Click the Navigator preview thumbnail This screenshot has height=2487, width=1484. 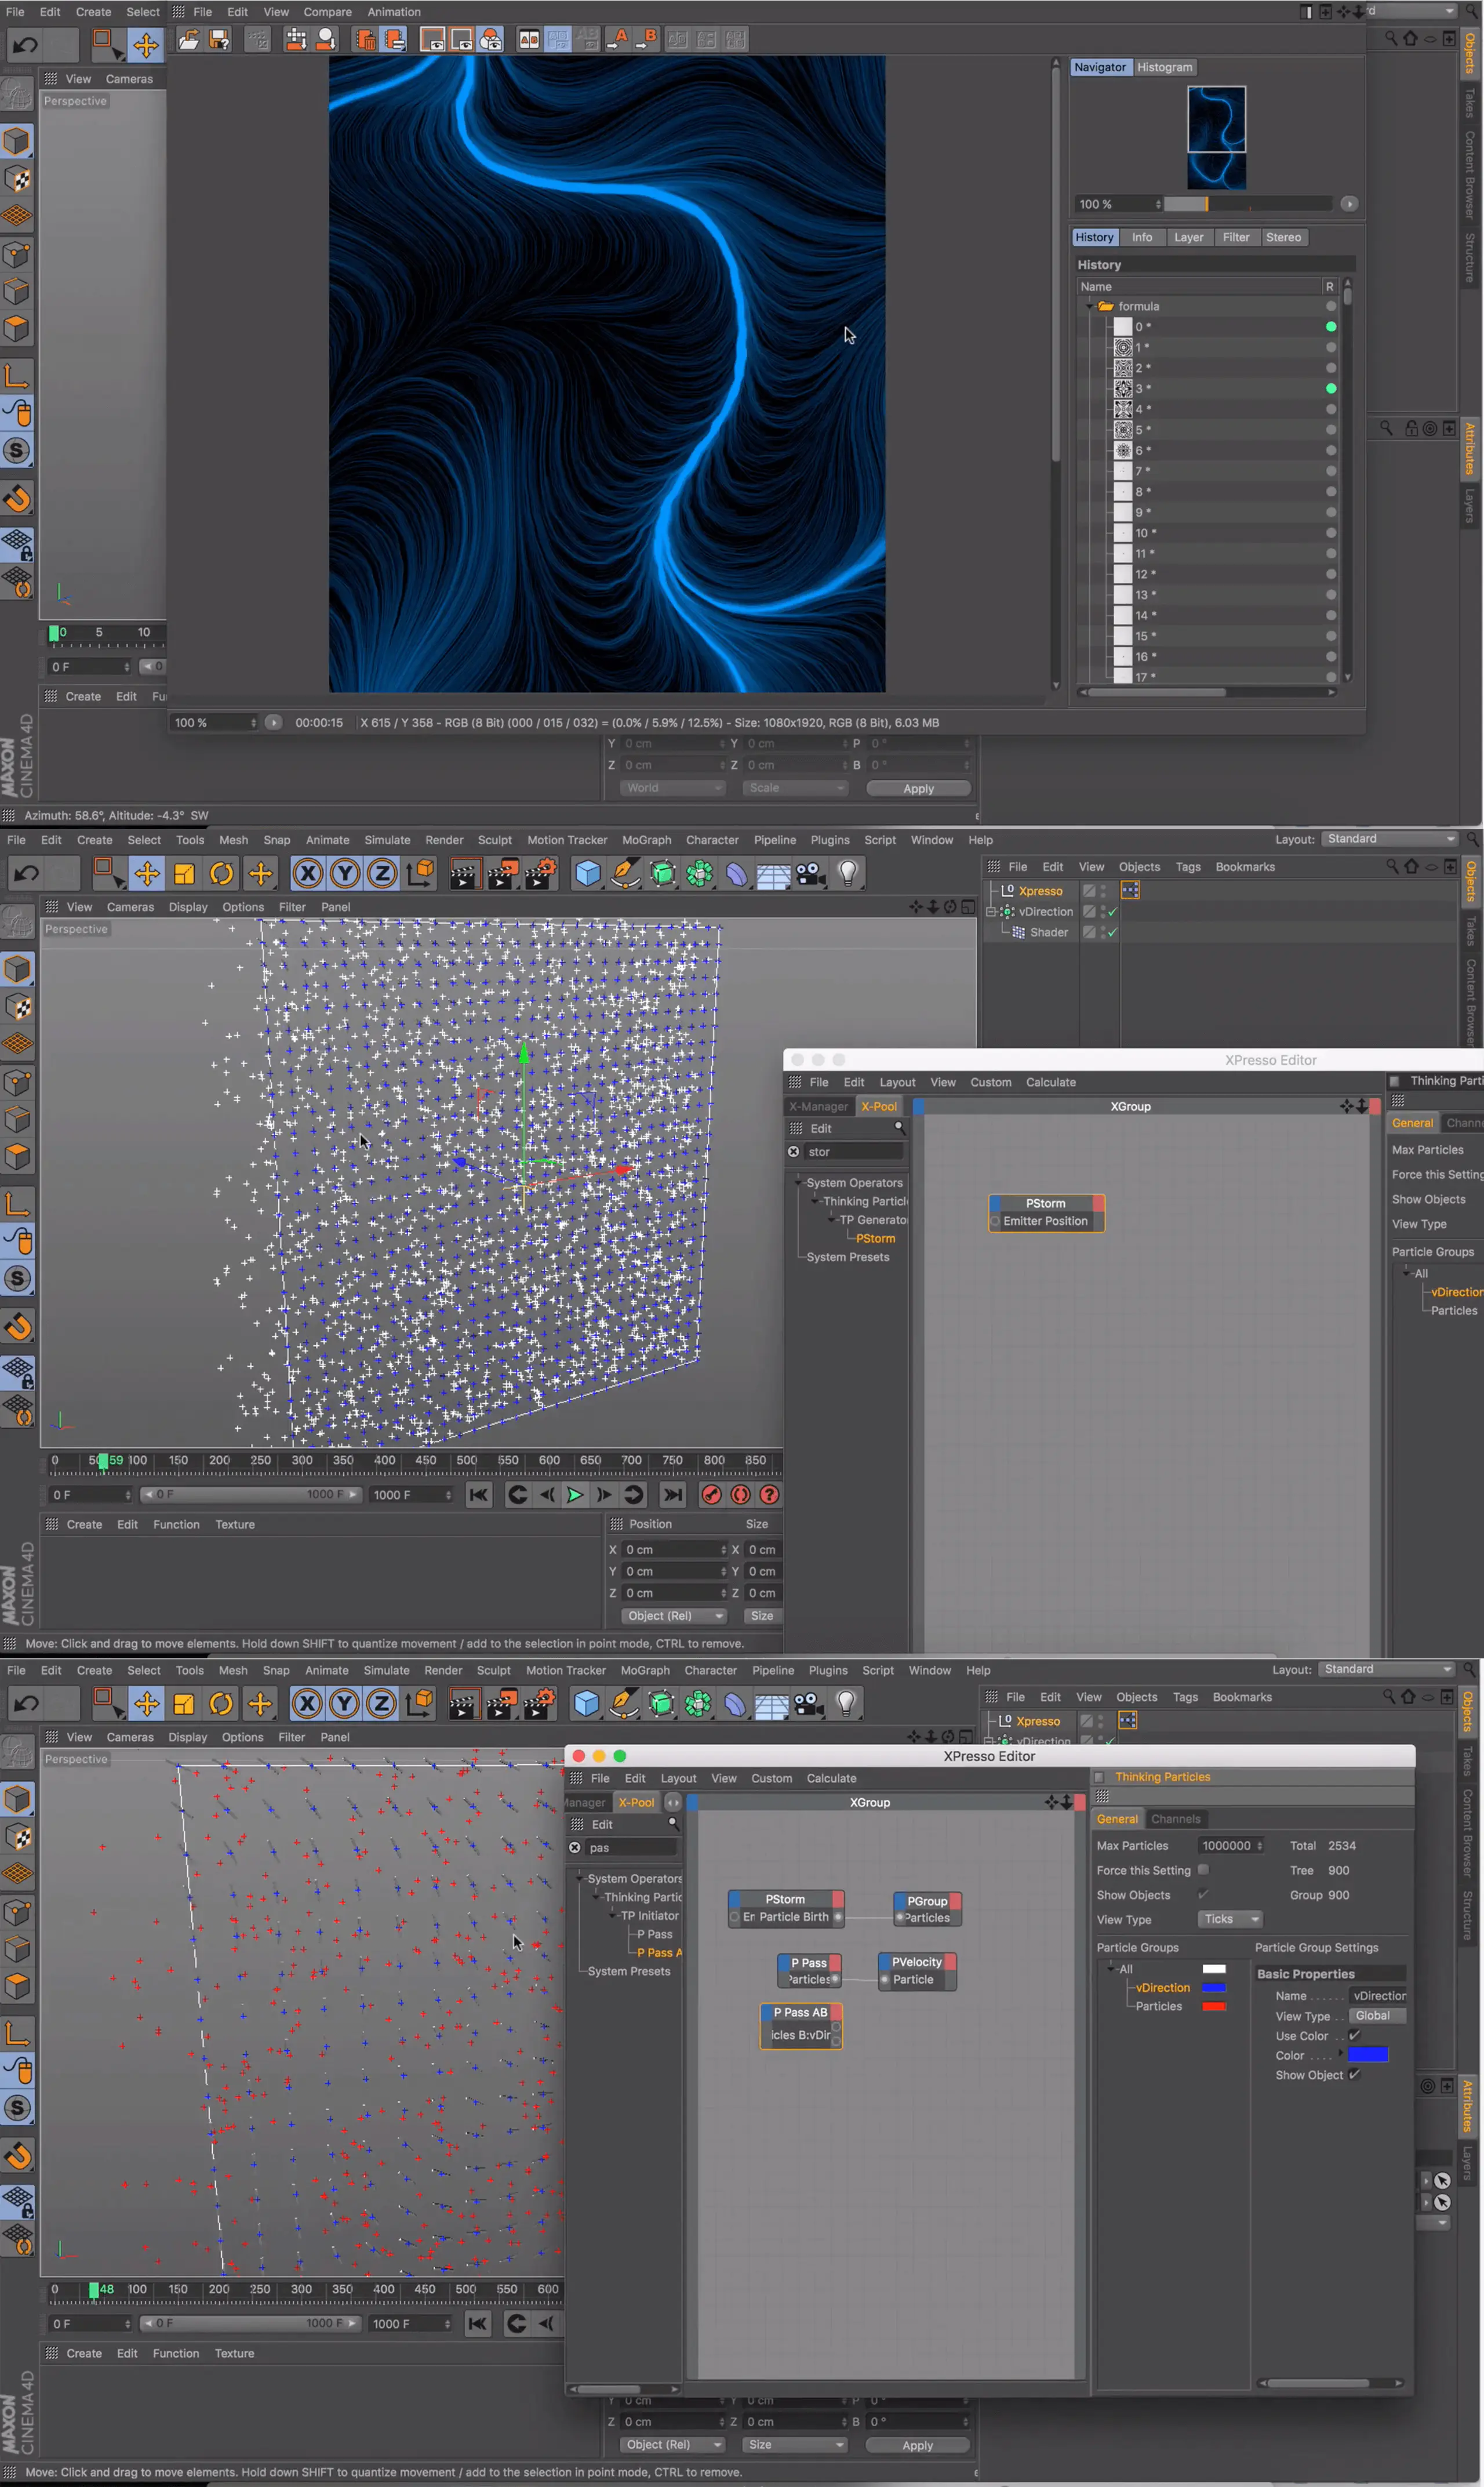point(1217,138)
